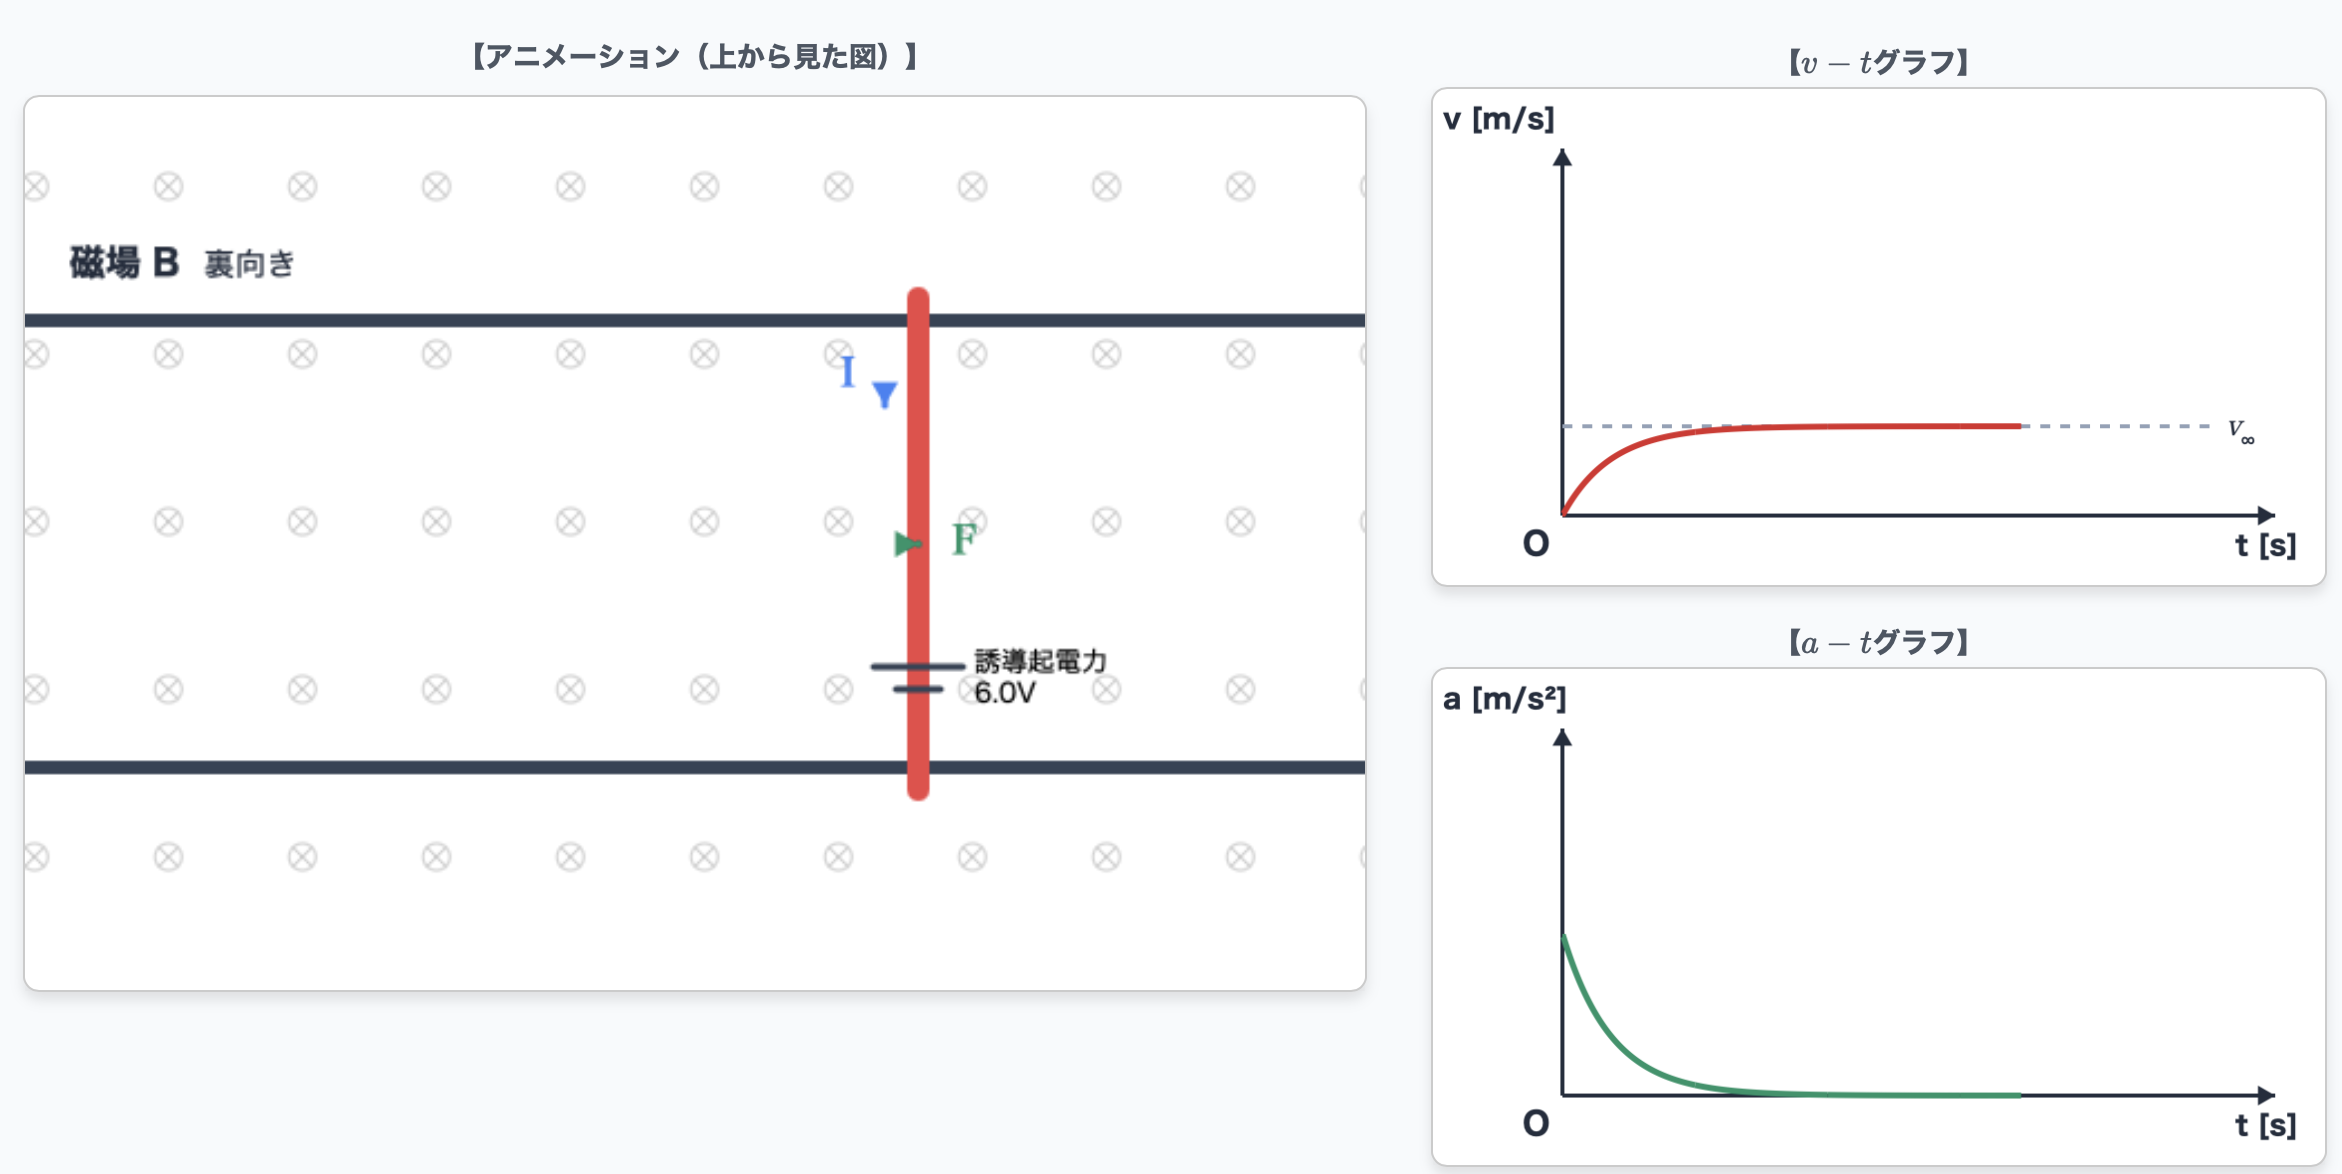Click the v [m/s] axis label
This screenshot has width=2342, height=1174.
click(x=1498, y=119)
